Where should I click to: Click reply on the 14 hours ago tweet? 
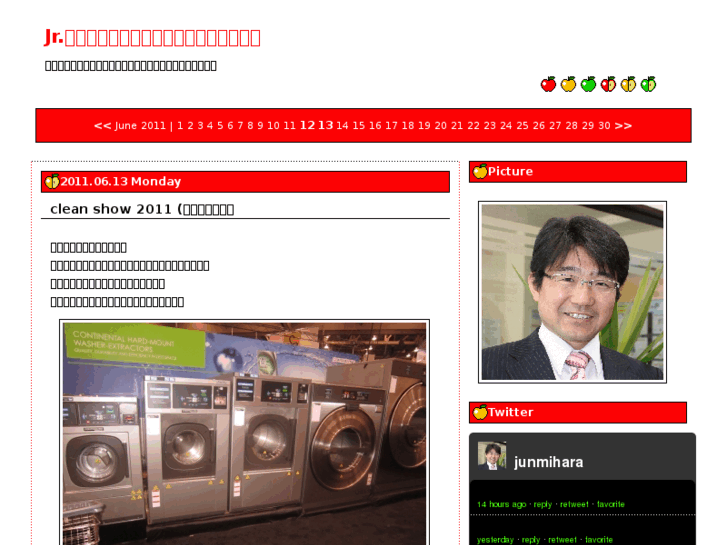(542, 504)
